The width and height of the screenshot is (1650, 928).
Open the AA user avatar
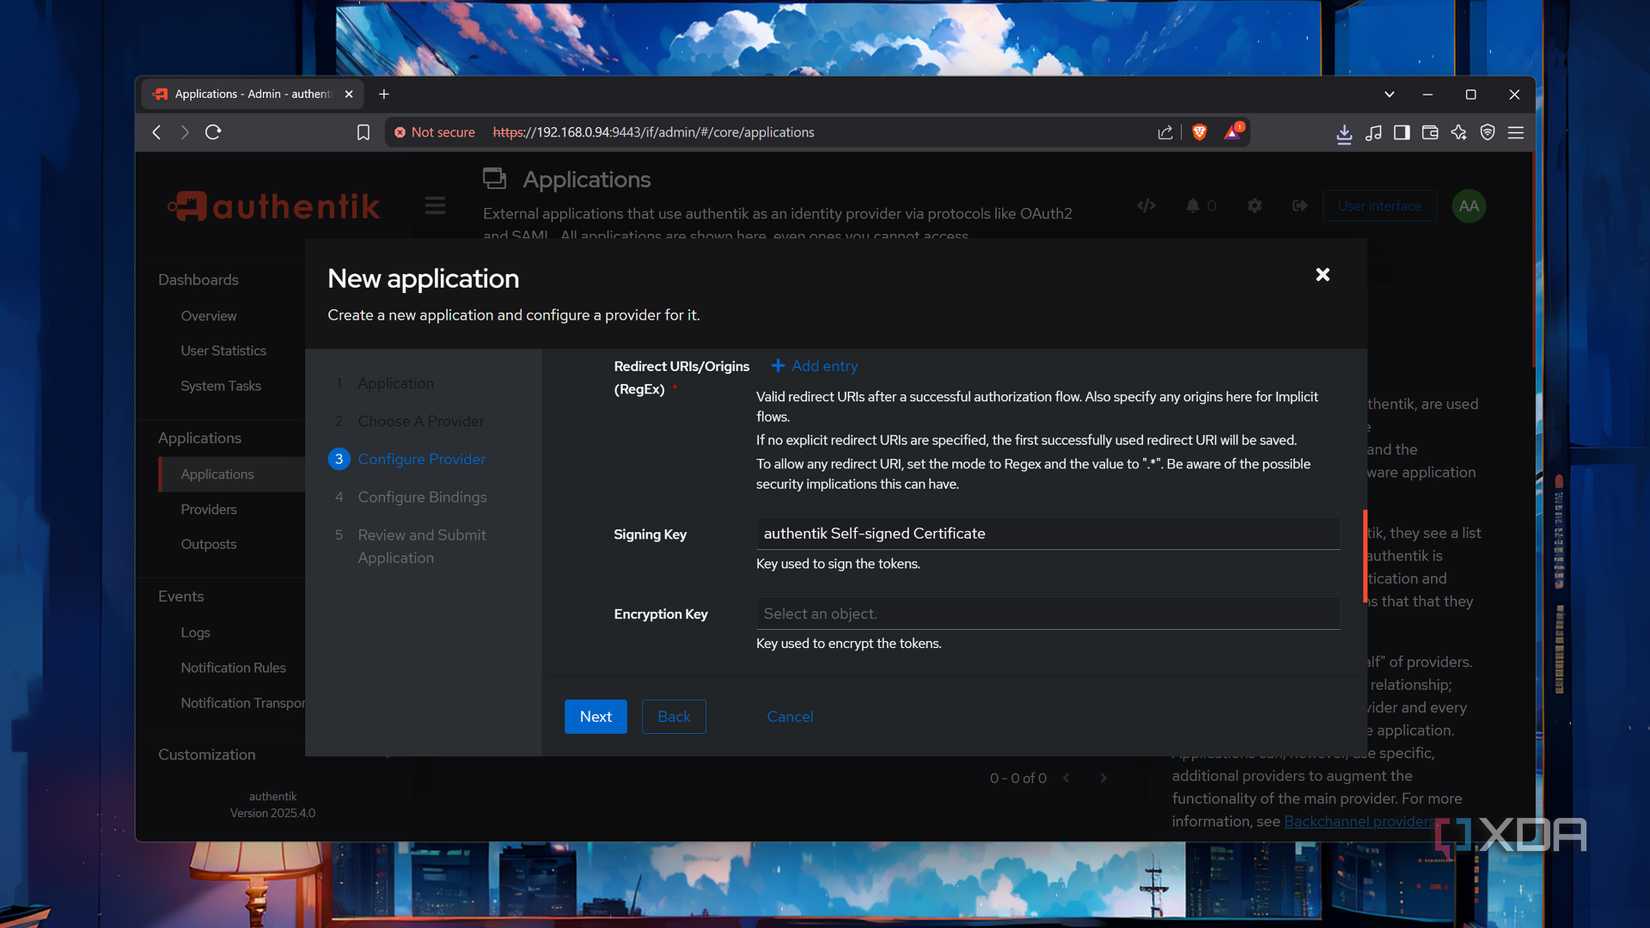point(1468,206)
